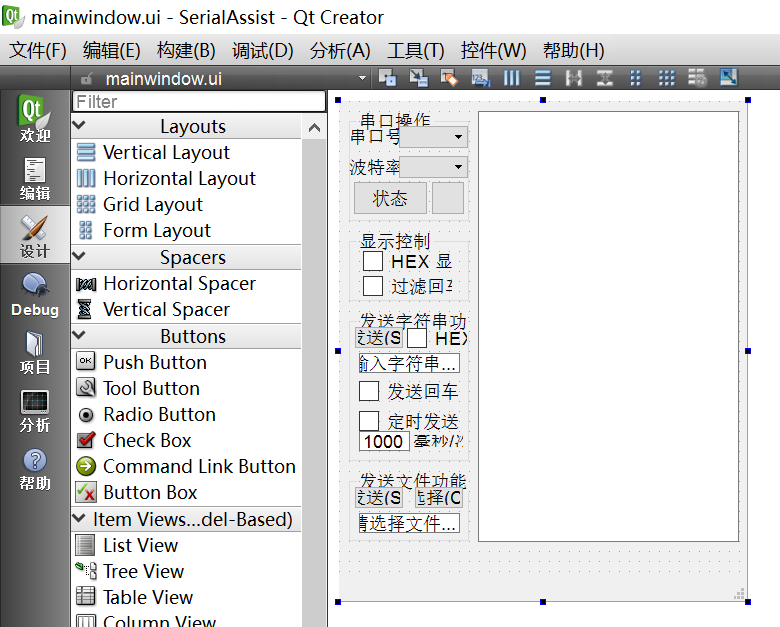Open the 构建(B) menu
The width and height of the screenshot is (780, 627).
click(186, 50)
